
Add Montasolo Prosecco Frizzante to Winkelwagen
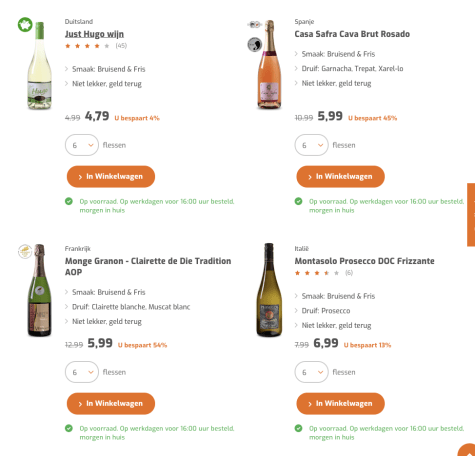(340, 404)
